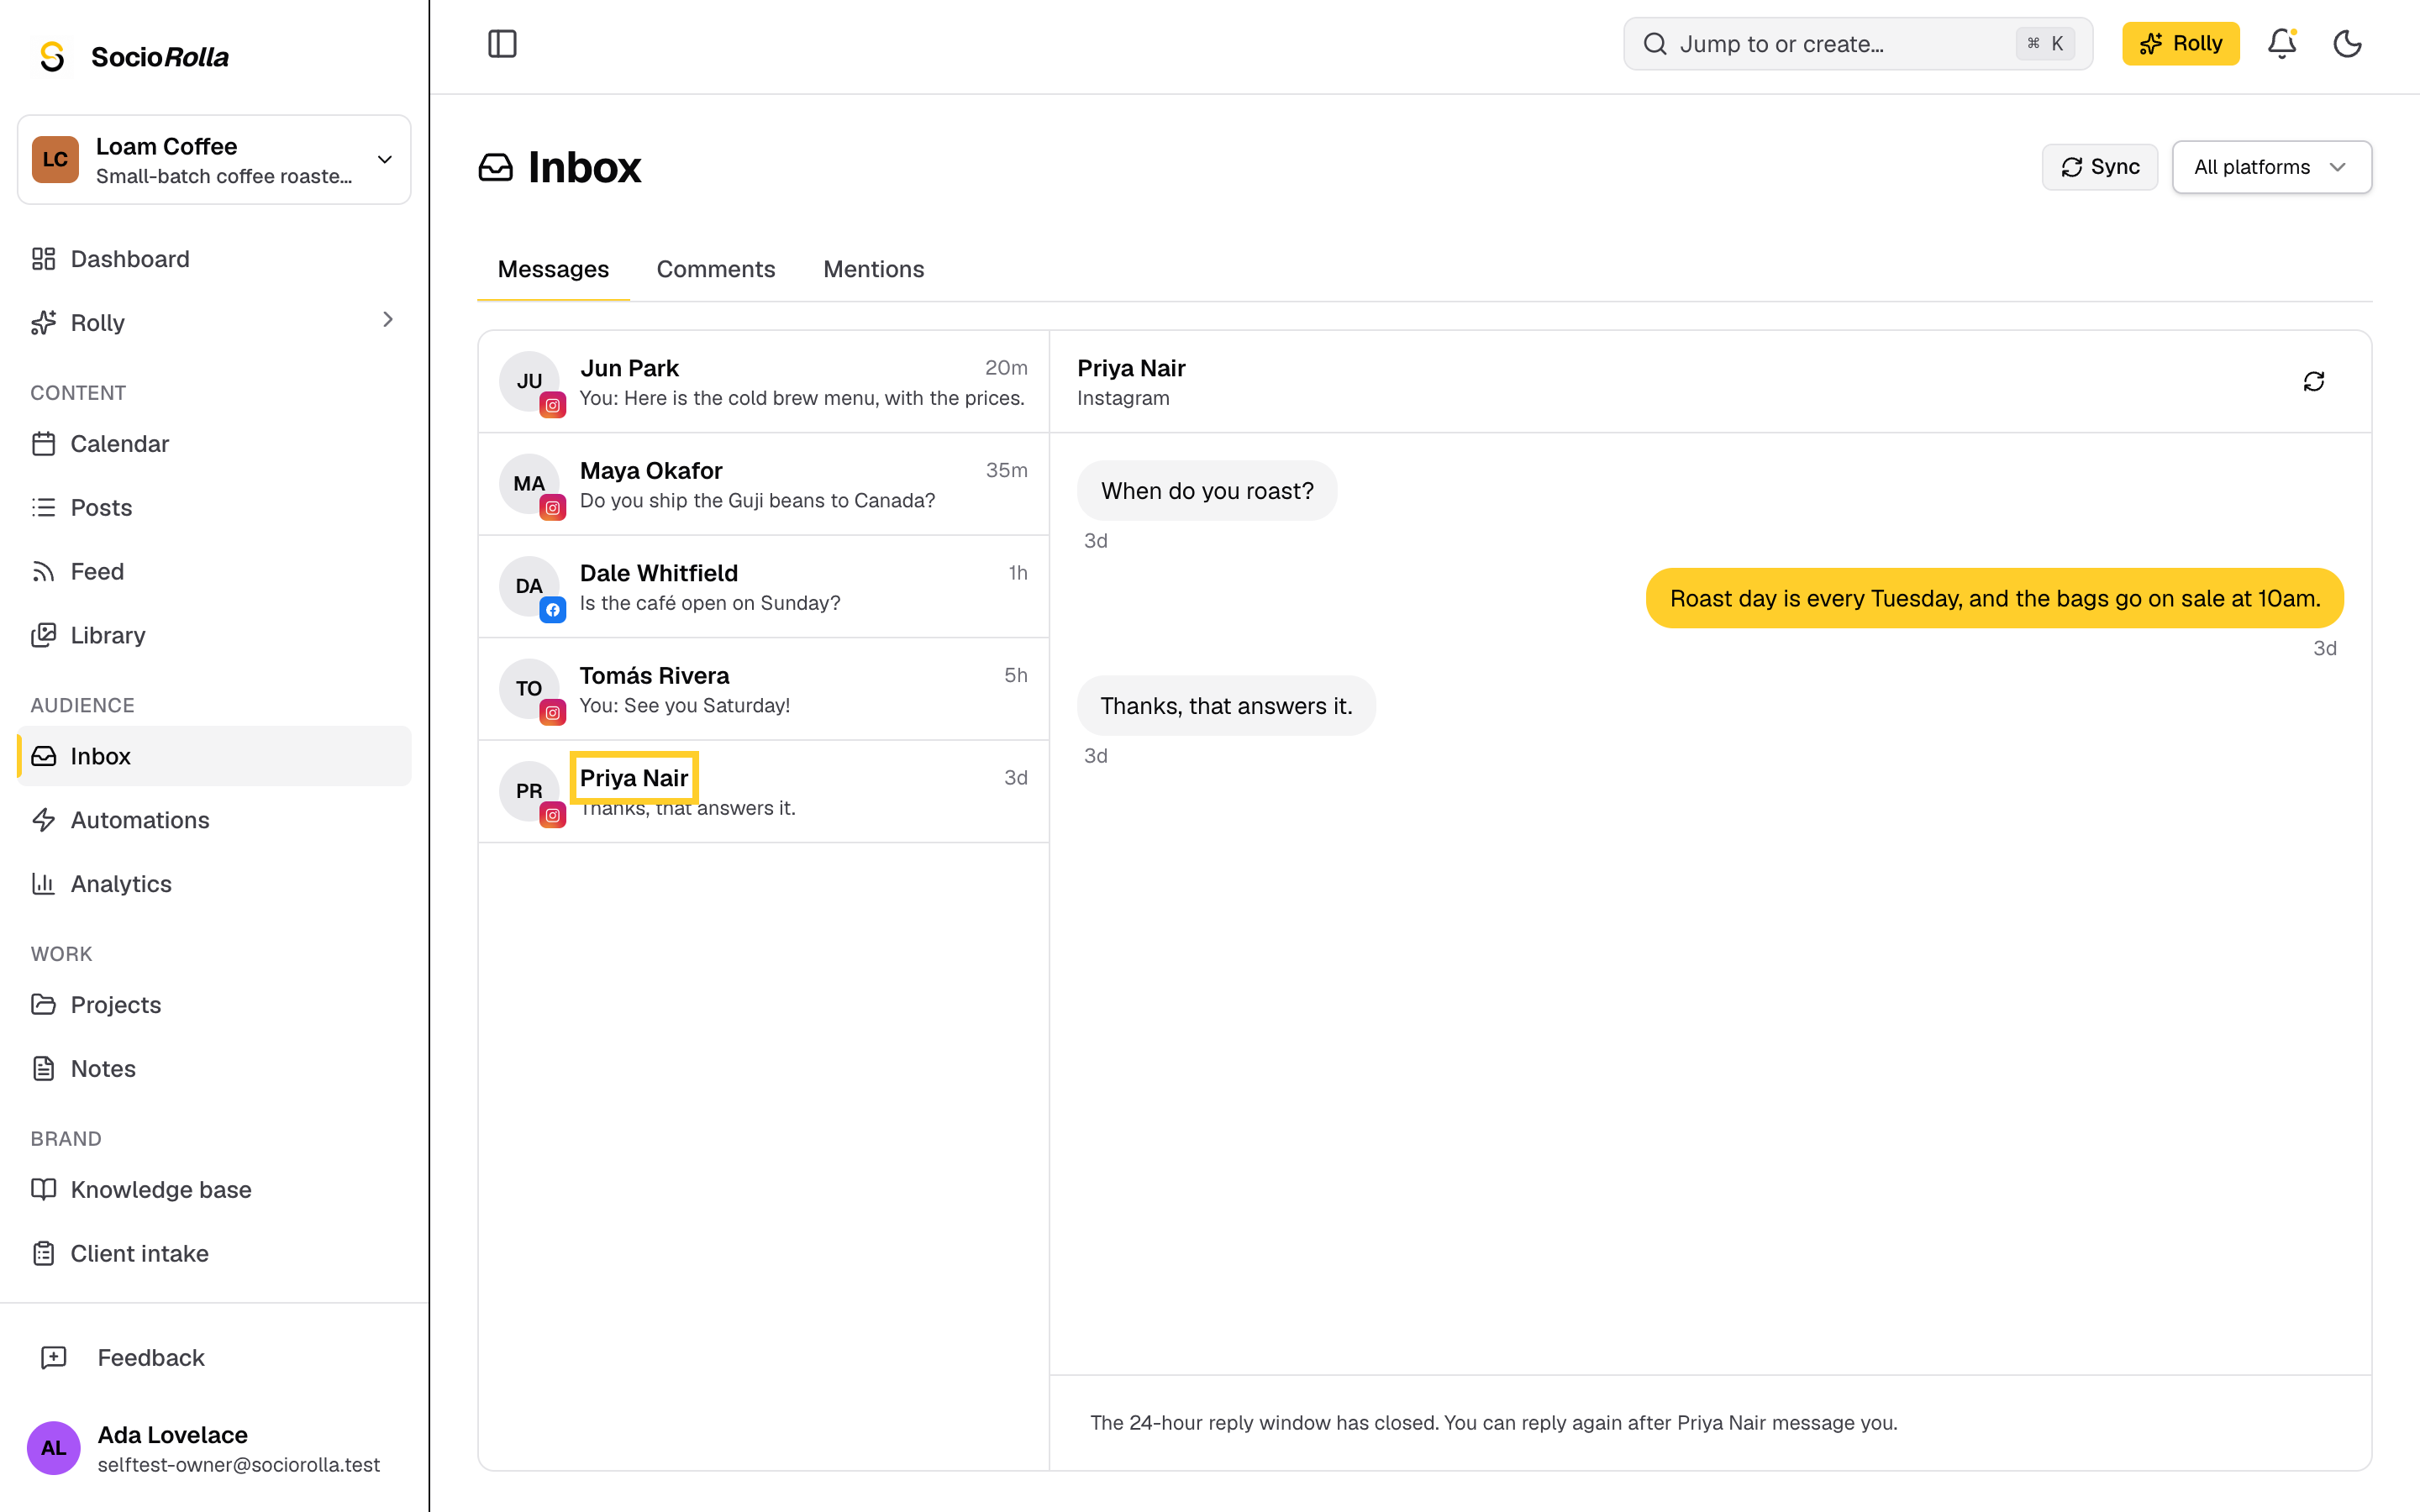Open Projects under Work
This screenshot has width=2420, height=1512.
tap(214, 1004)
